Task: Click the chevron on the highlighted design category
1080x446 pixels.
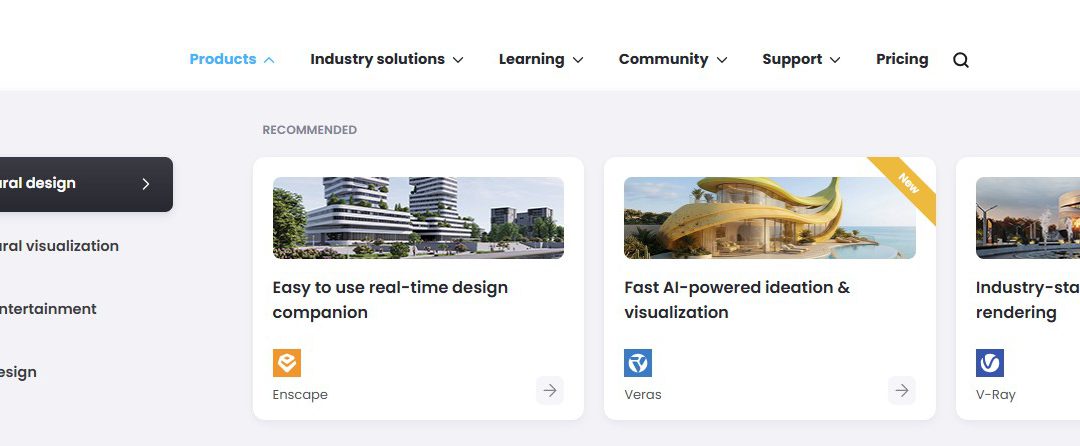Action: (x=145, y=184)
